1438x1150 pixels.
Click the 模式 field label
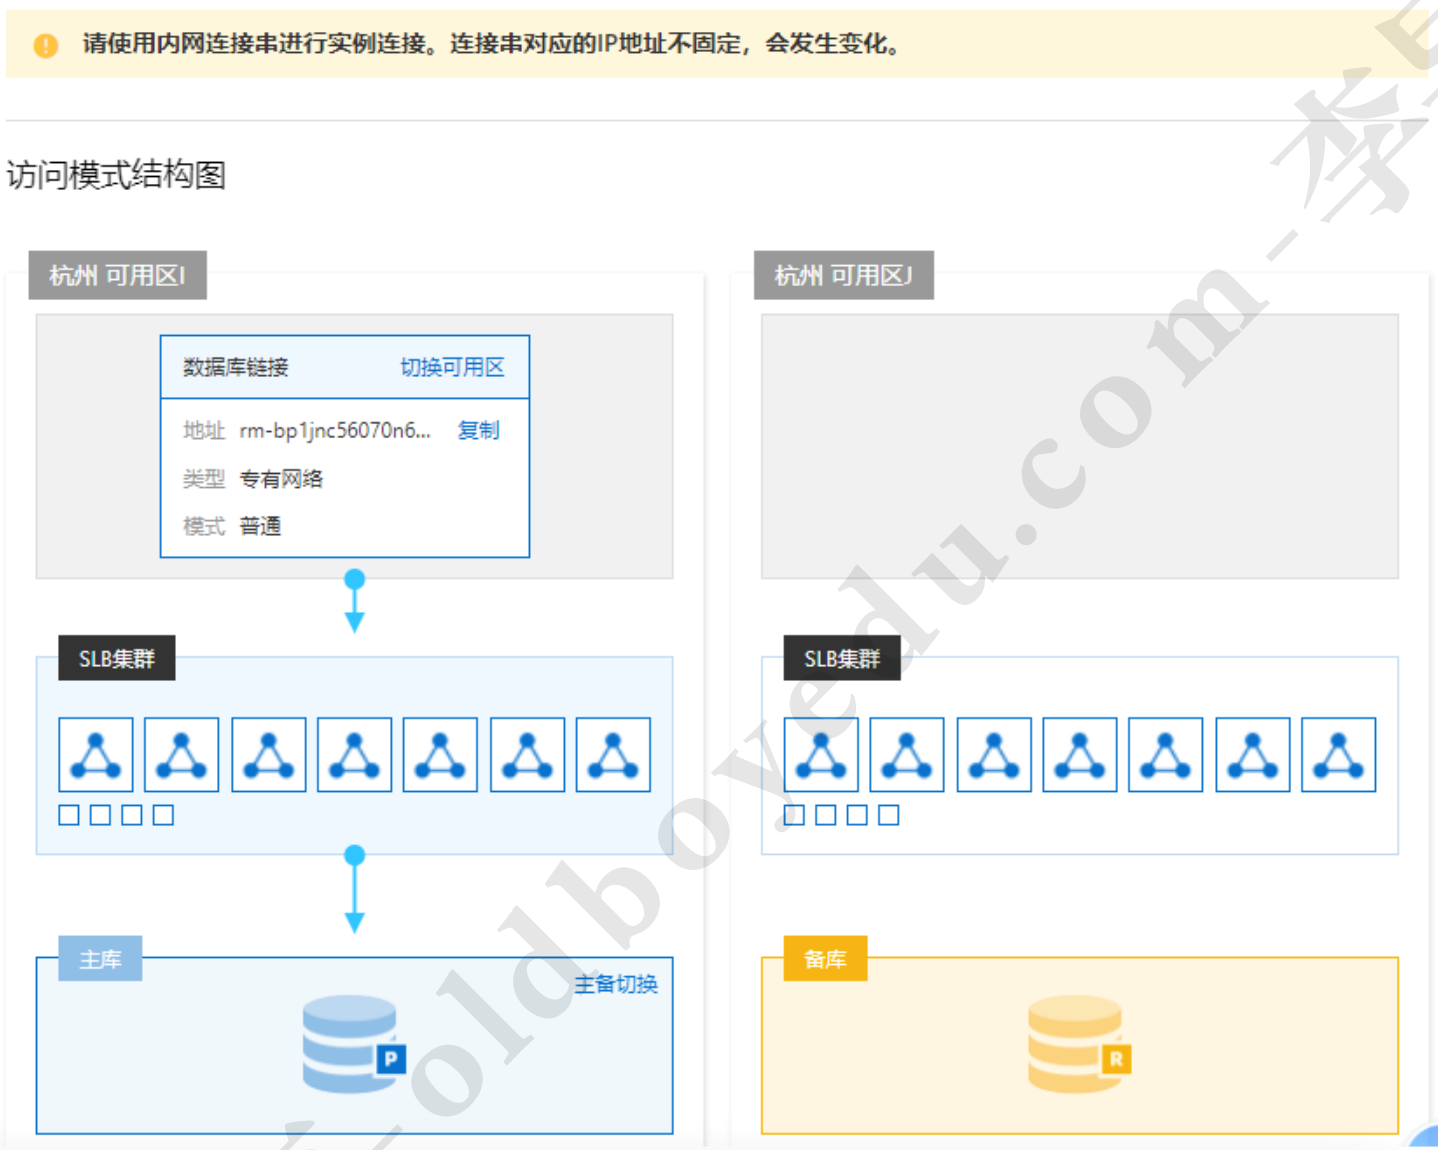click(x=204, y=526)
